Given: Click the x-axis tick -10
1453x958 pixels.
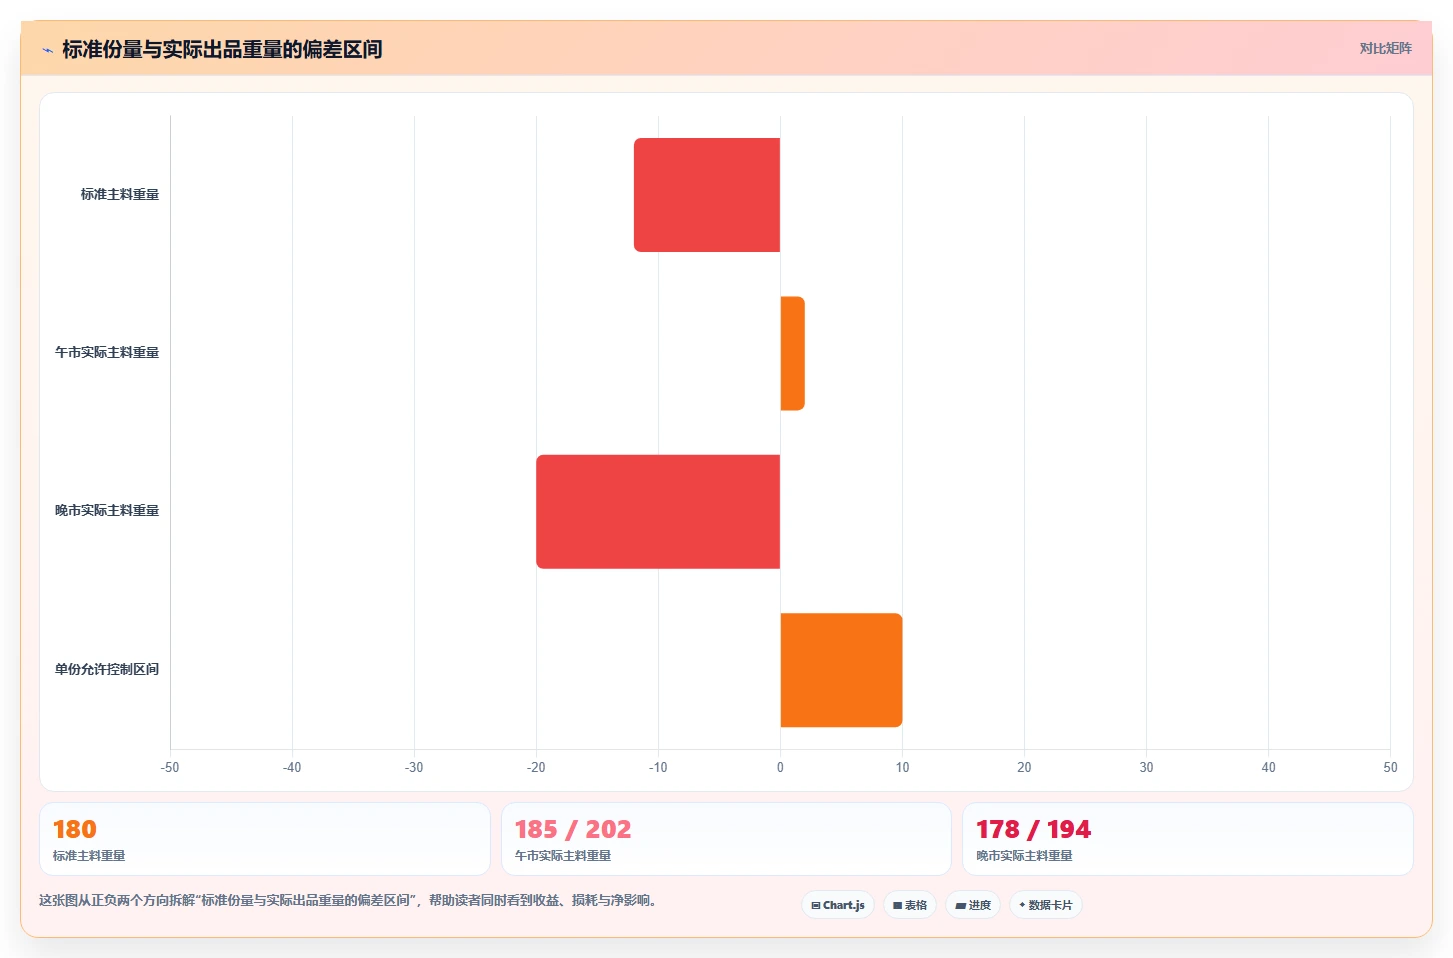Looking at the screenshot, I should 658,767.
